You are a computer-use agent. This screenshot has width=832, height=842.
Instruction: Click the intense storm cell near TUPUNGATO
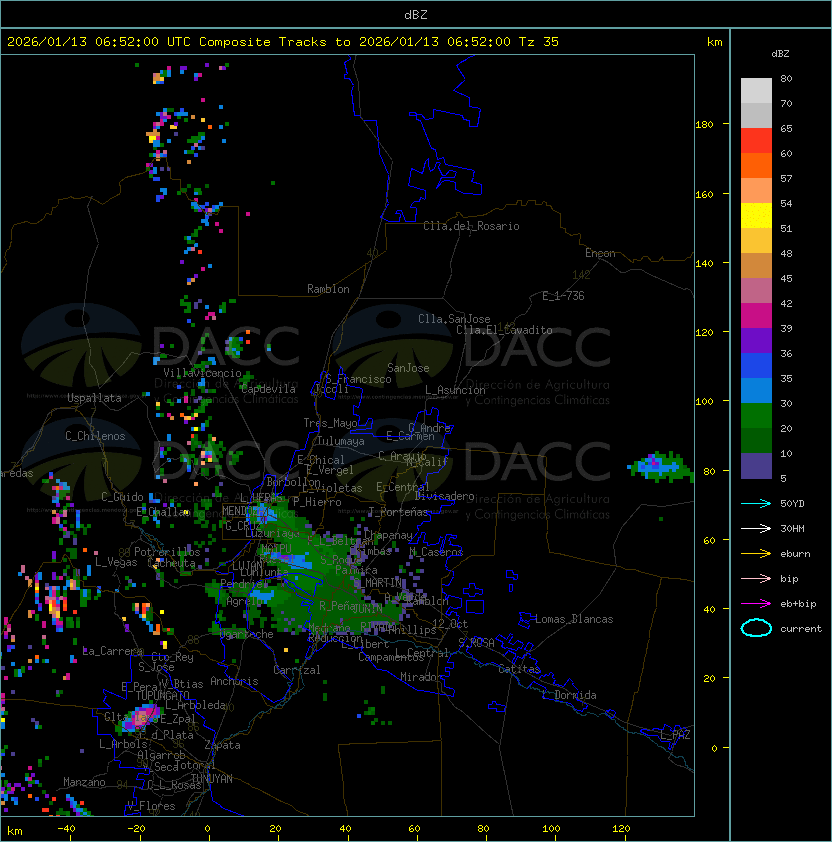tap(140, 718)
